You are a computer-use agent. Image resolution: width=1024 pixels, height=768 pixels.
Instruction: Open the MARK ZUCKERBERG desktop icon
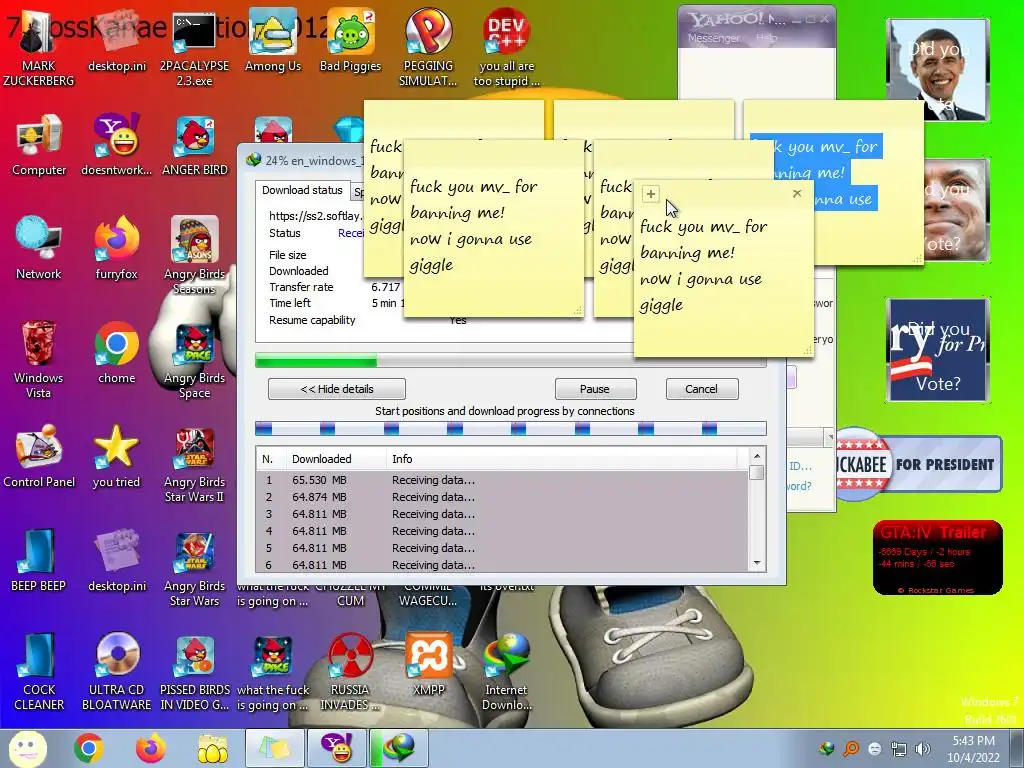tap(39, 47)
